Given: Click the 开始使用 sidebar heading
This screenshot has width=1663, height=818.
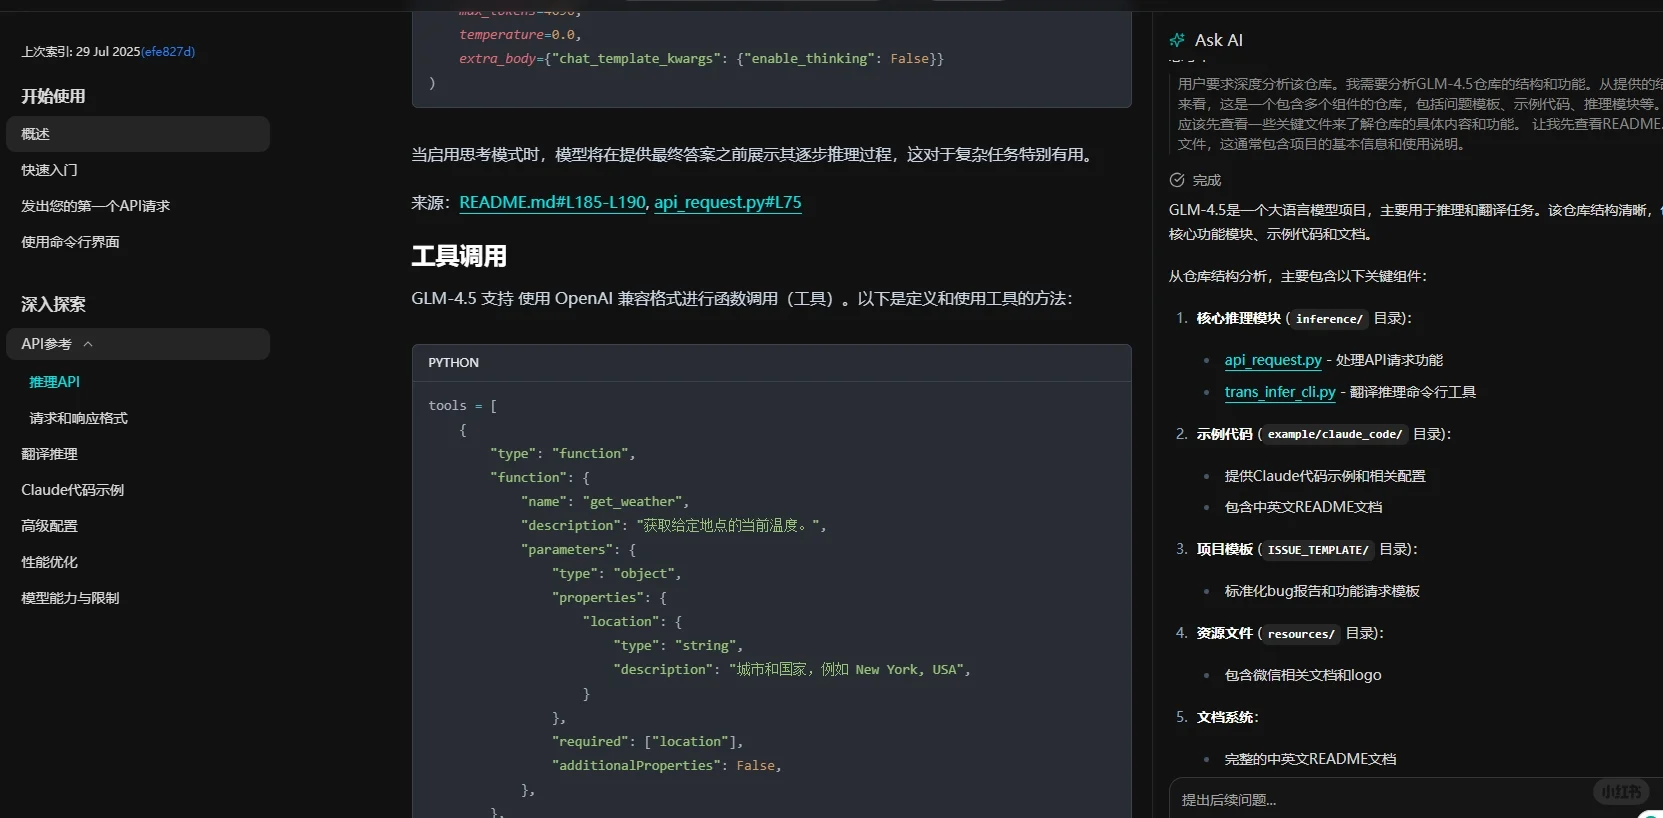Looking at the screenshot, I should [53, 96].
